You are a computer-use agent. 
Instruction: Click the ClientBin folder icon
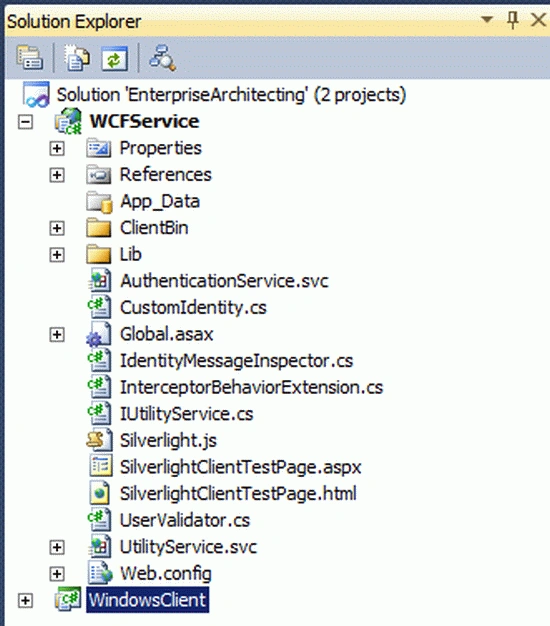point(99,228)
